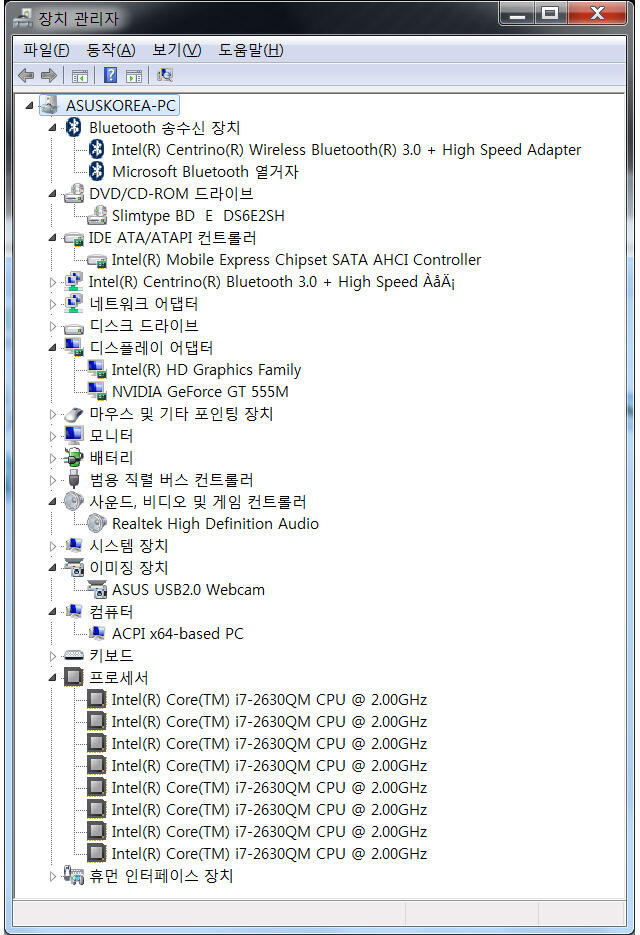The width and height of the screenshot is (640, 935).
Task: Click the 디스크 드라이브 category icon
Action: pos(73,327)
